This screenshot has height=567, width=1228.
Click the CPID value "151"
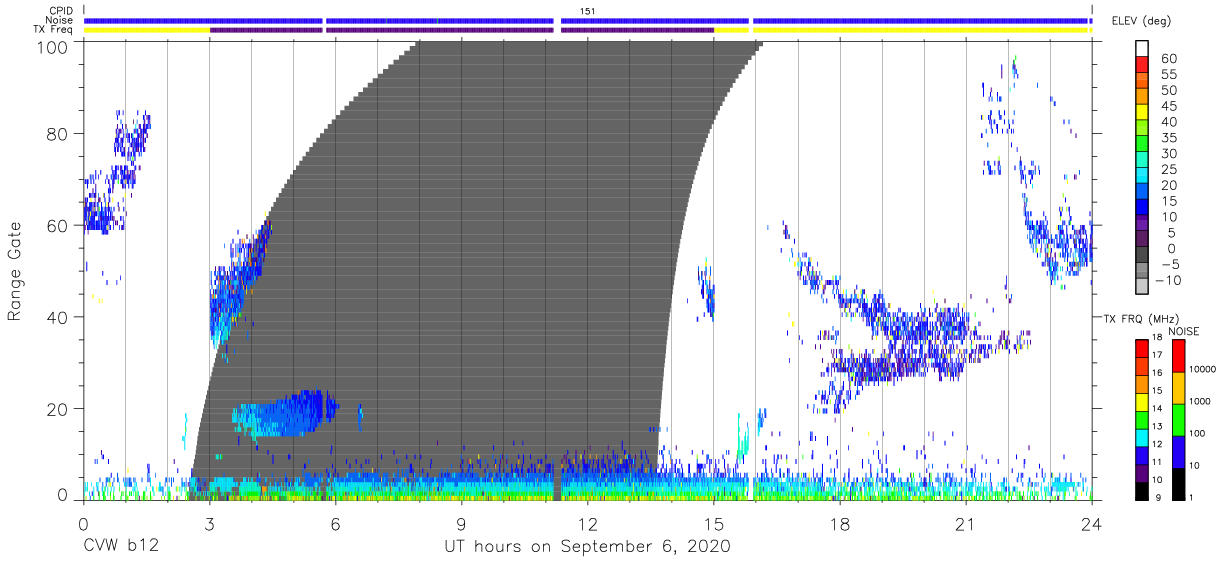(586, 11)
